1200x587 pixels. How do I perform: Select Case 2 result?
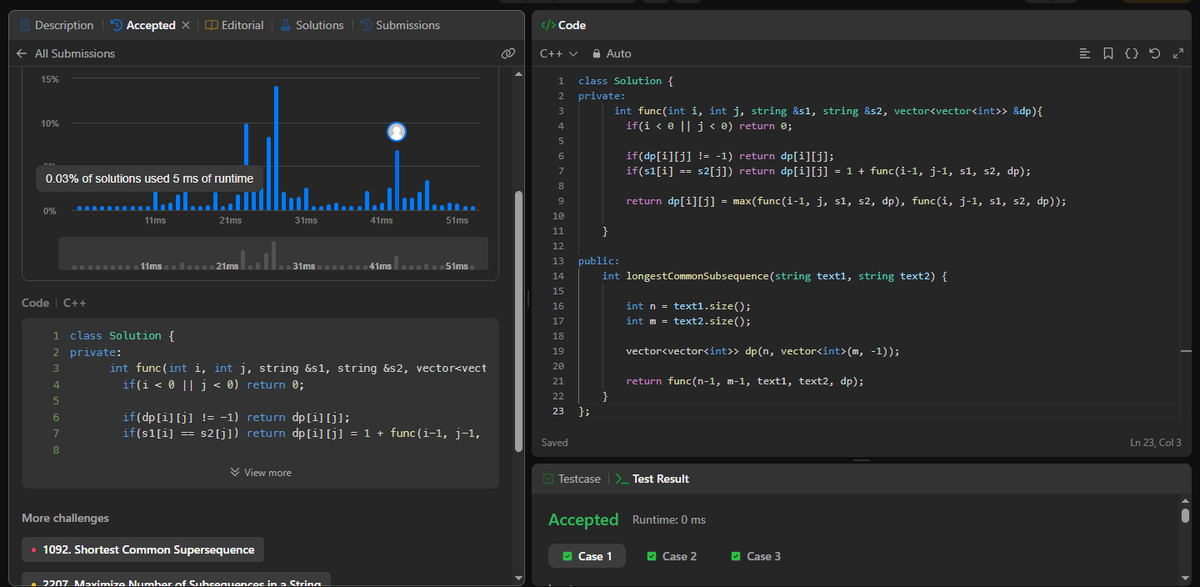pyautogui.click(x=672, y=556)
